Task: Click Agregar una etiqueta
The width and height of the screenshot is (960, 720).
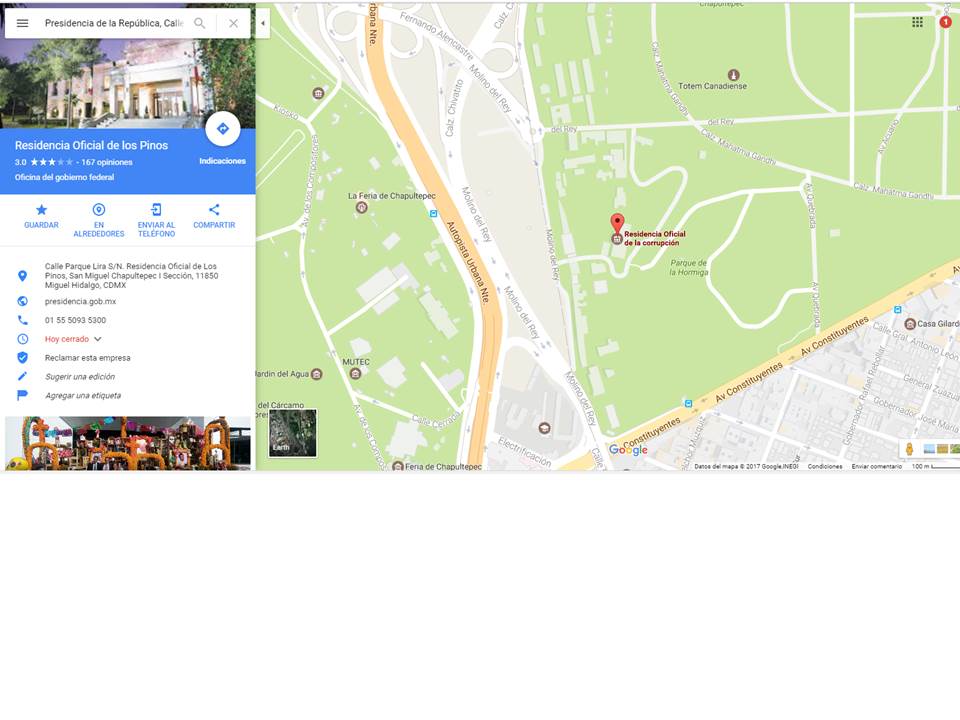Action: (x=83, y=396)
